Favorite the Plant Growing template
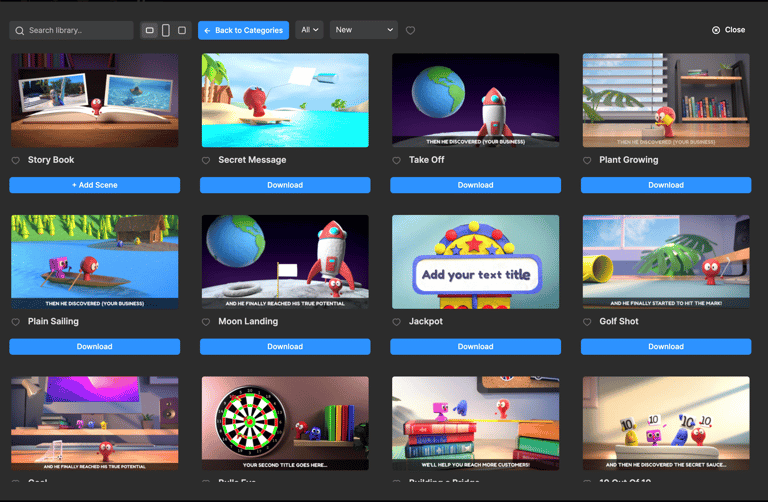 point(587,161)
